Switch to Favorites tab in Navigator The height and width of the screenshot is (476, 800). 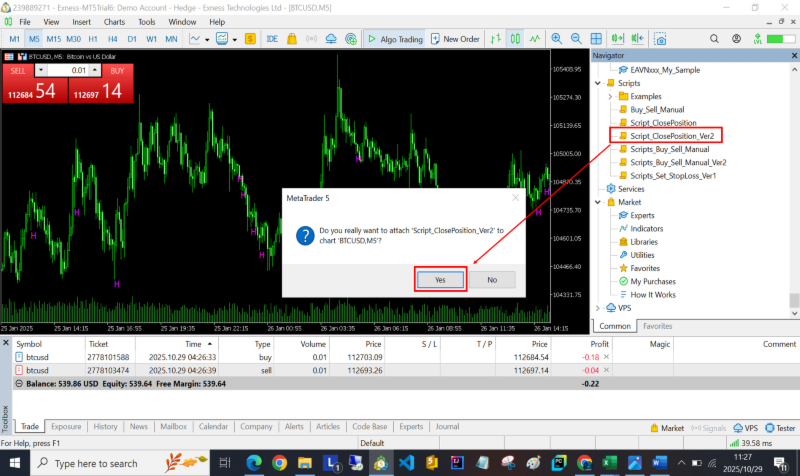pos(657,326)
